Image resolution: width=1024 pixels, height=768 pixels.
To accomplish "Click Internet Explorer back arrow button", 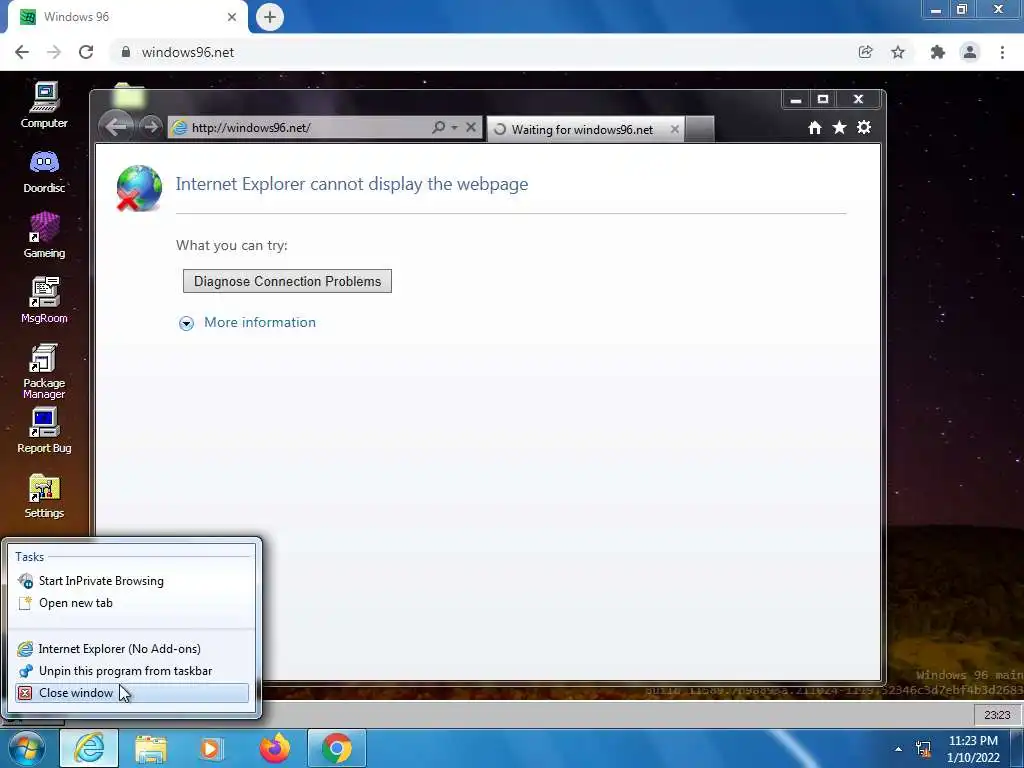I will click(116, 127).
